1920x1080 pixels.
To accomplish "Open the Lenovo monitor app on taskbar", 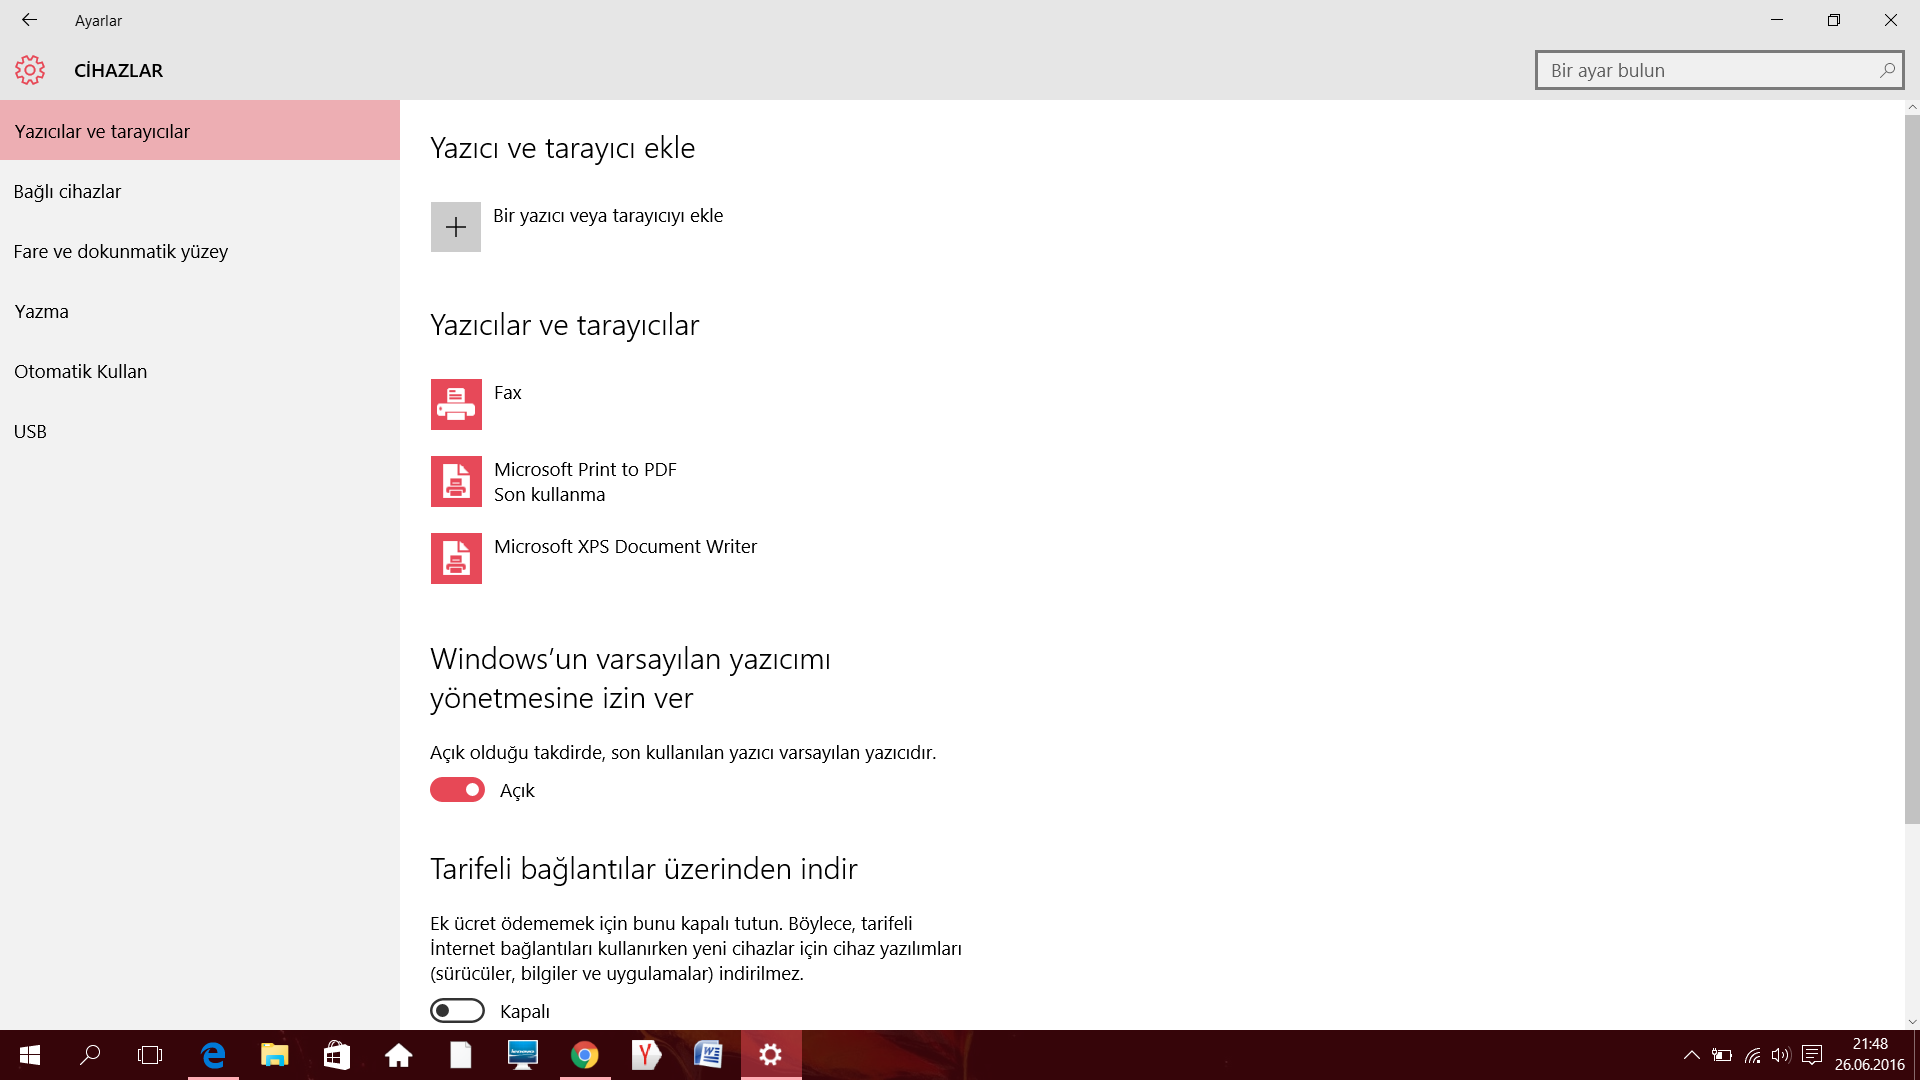I will 523,1055.
